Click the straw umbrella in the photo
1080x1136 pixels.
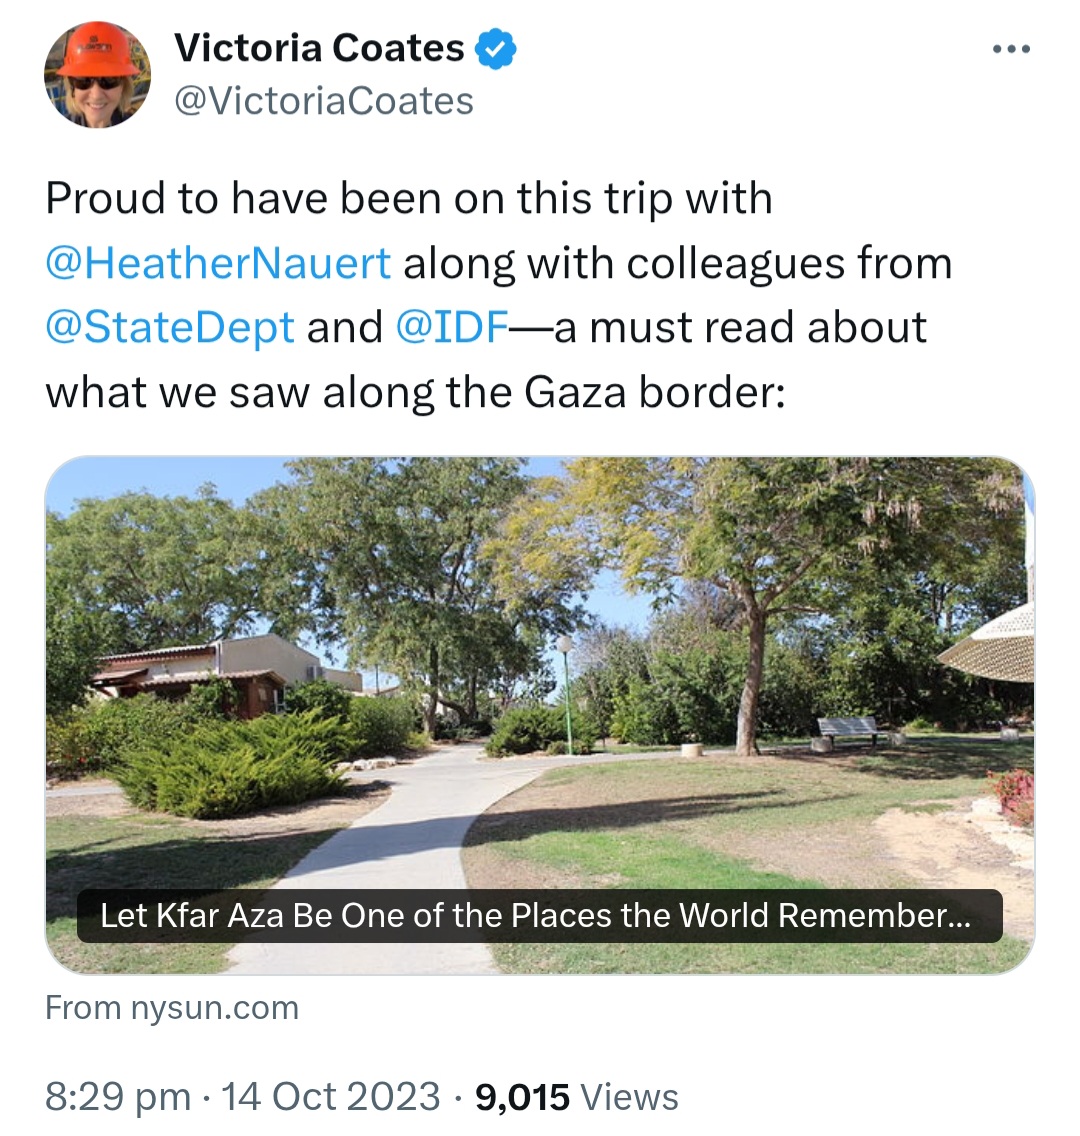point(990,645)
